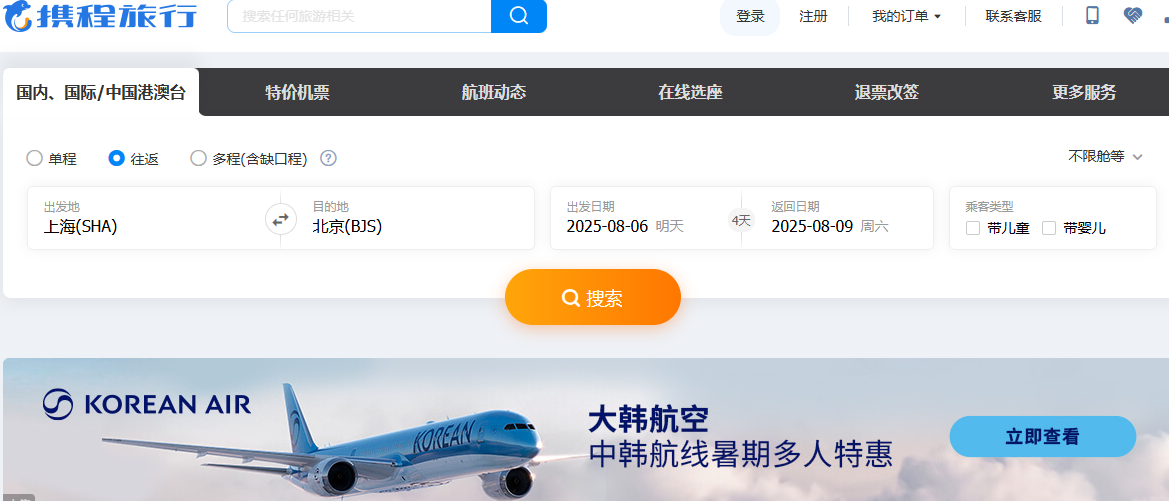Switch to the 特价机票 tab

(x=297, y=92)
